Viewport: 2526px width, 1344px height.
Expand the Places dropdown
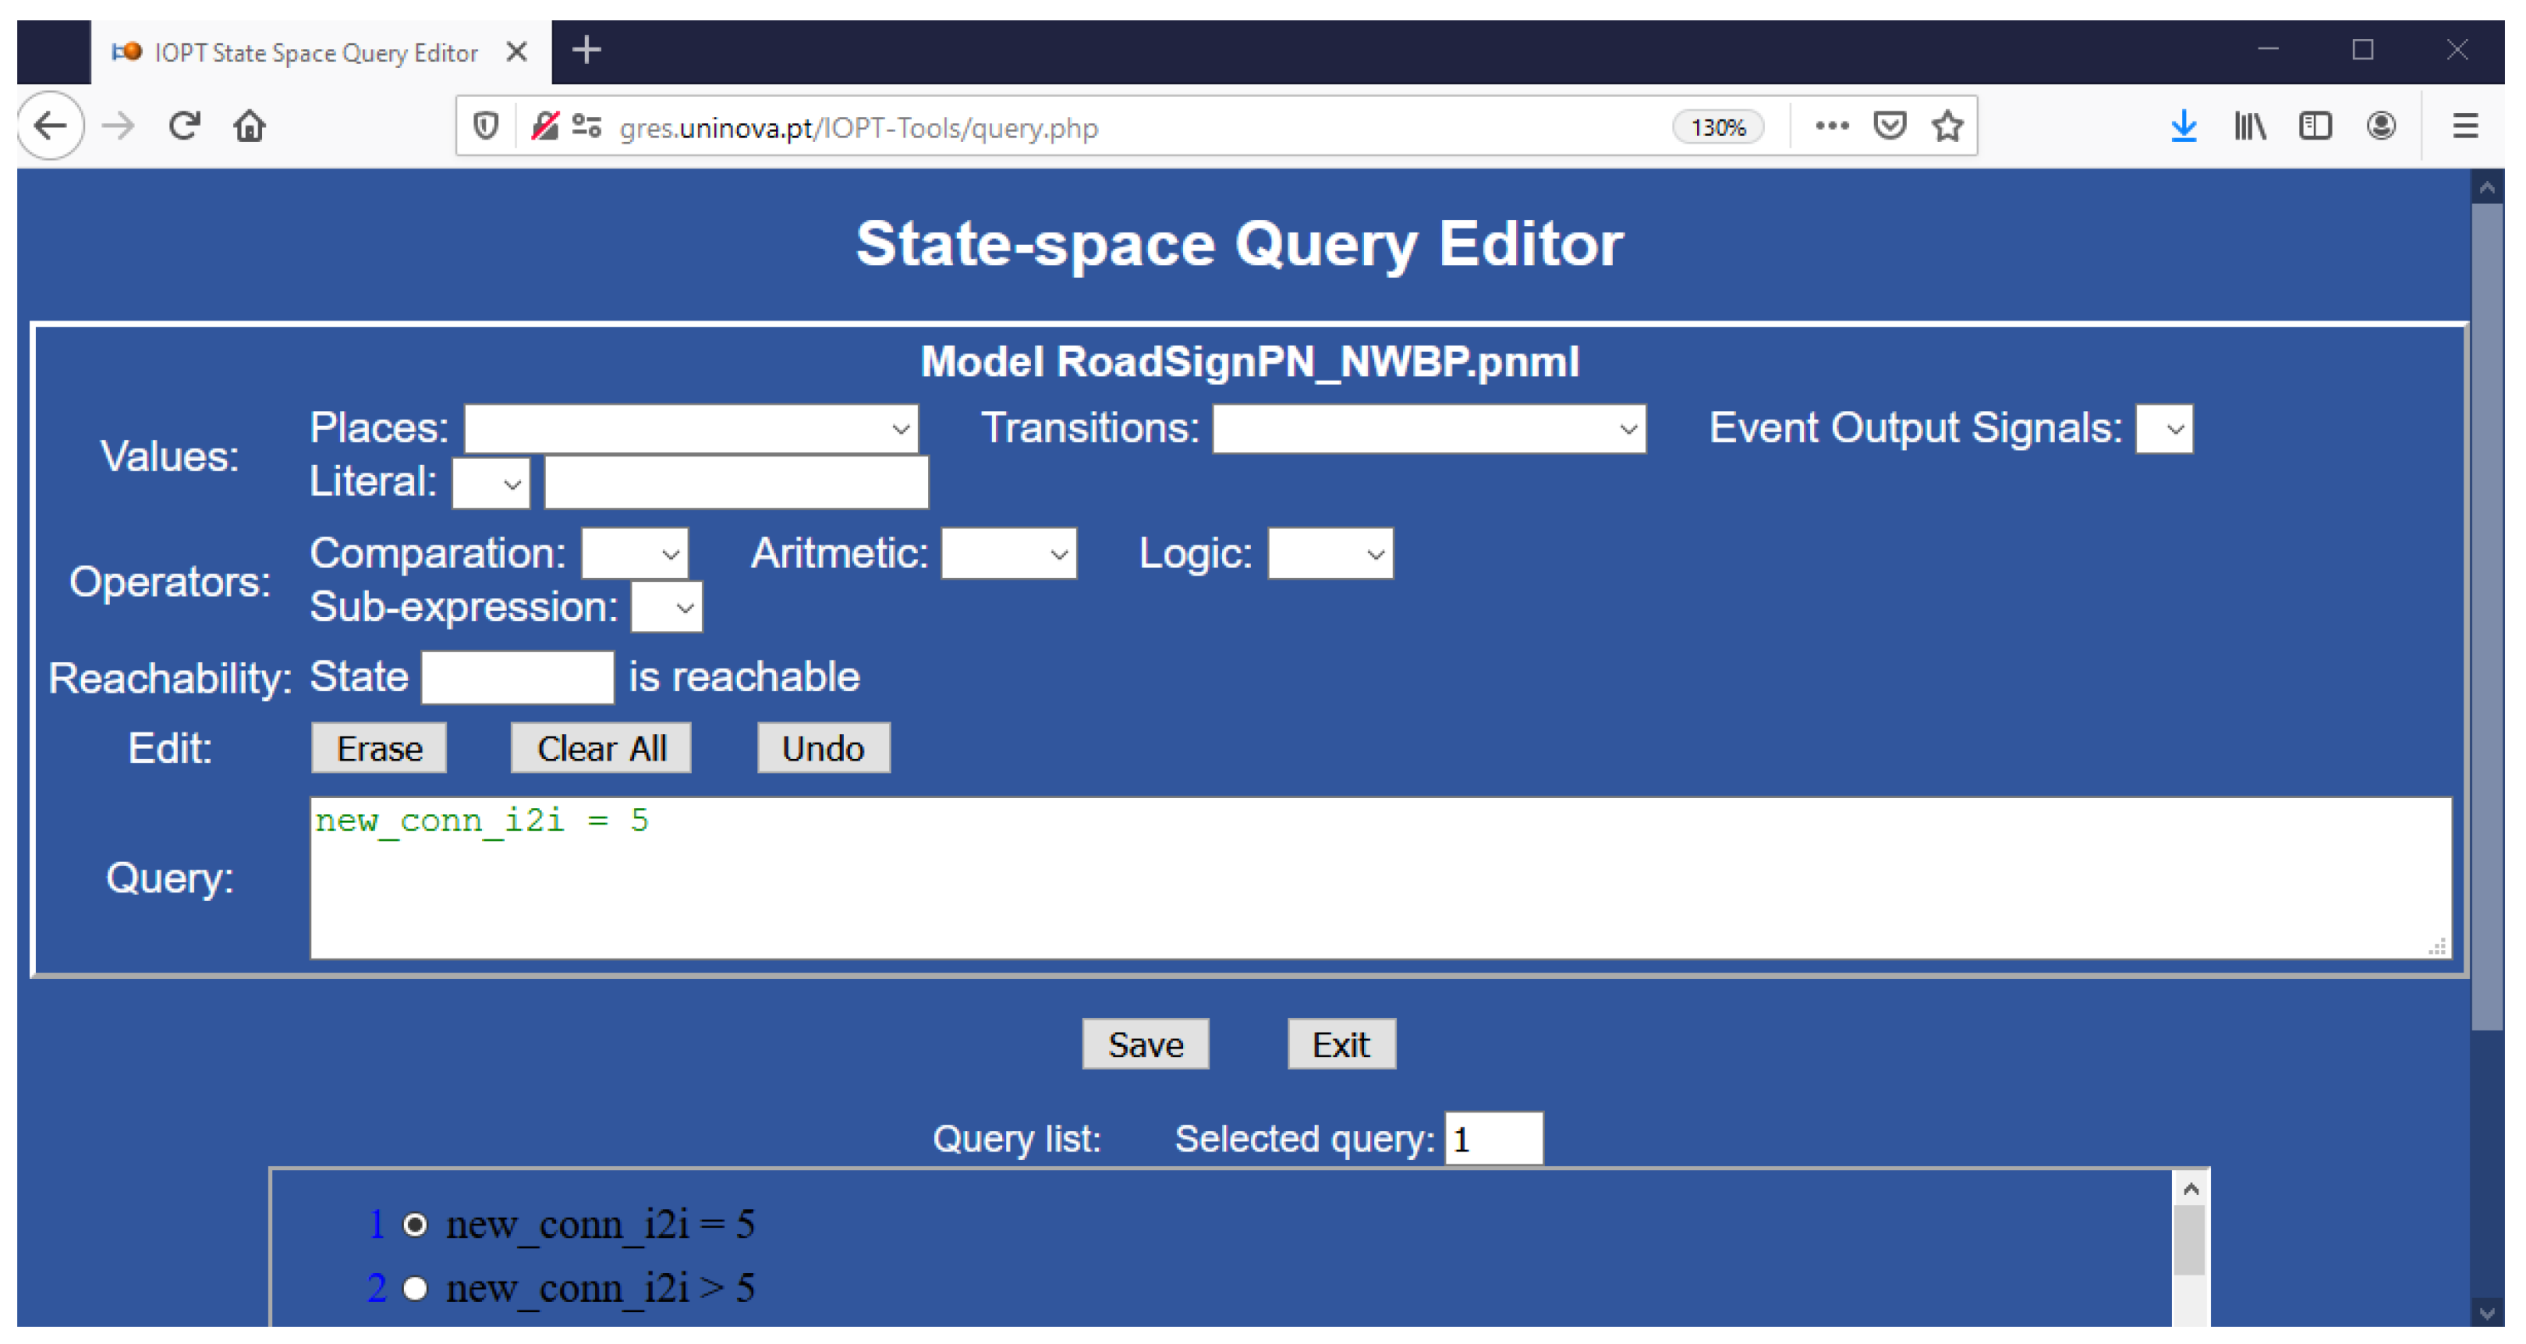pyautogui.click(x=691, y=429)
